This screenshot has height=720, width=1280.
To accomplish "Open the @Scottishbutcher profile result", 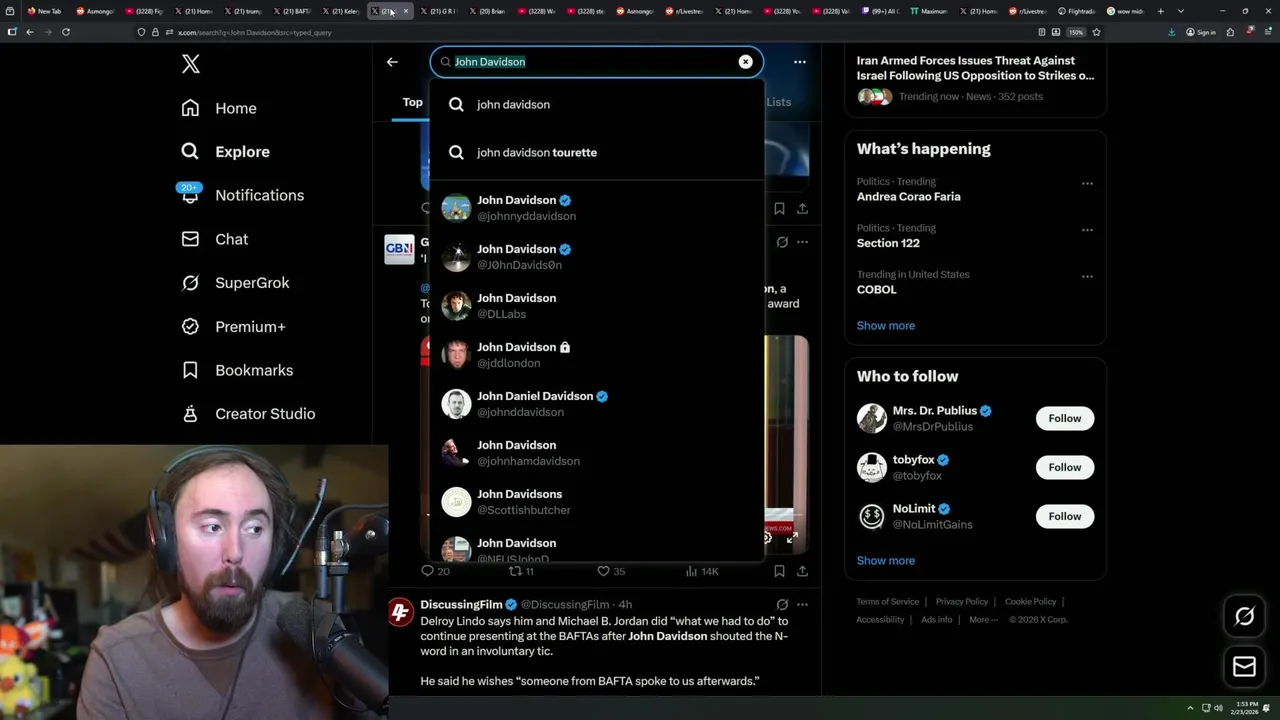I will 597,502.
